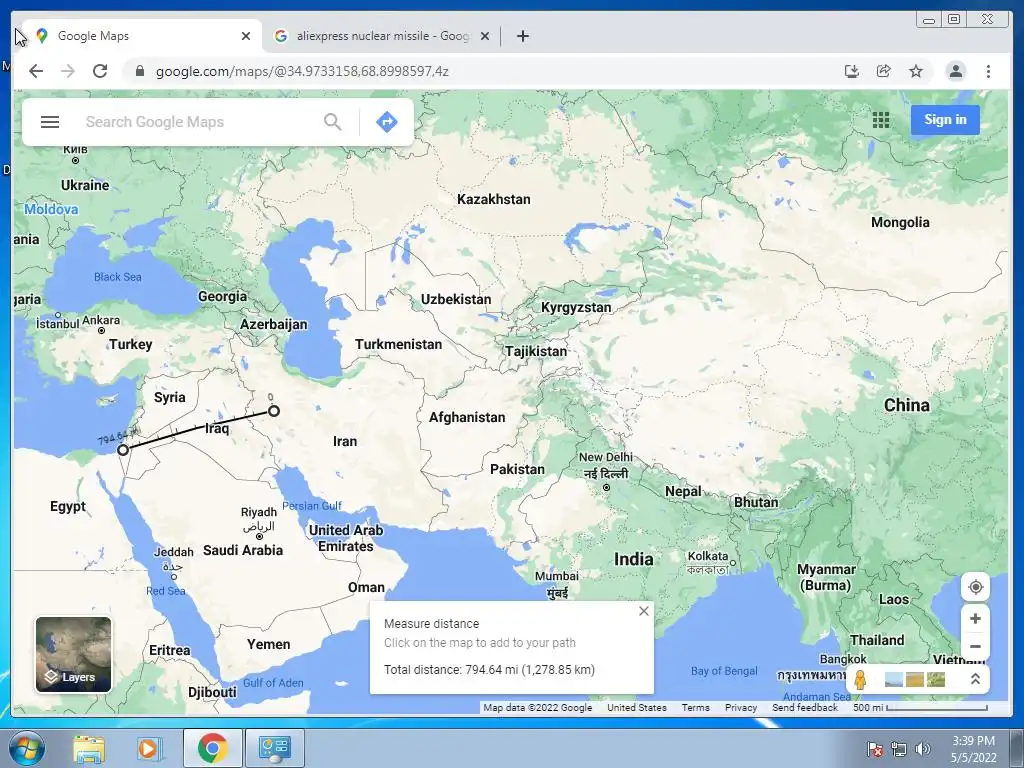
Task: Click the Afghanistan label
Action: coord(467,417)
